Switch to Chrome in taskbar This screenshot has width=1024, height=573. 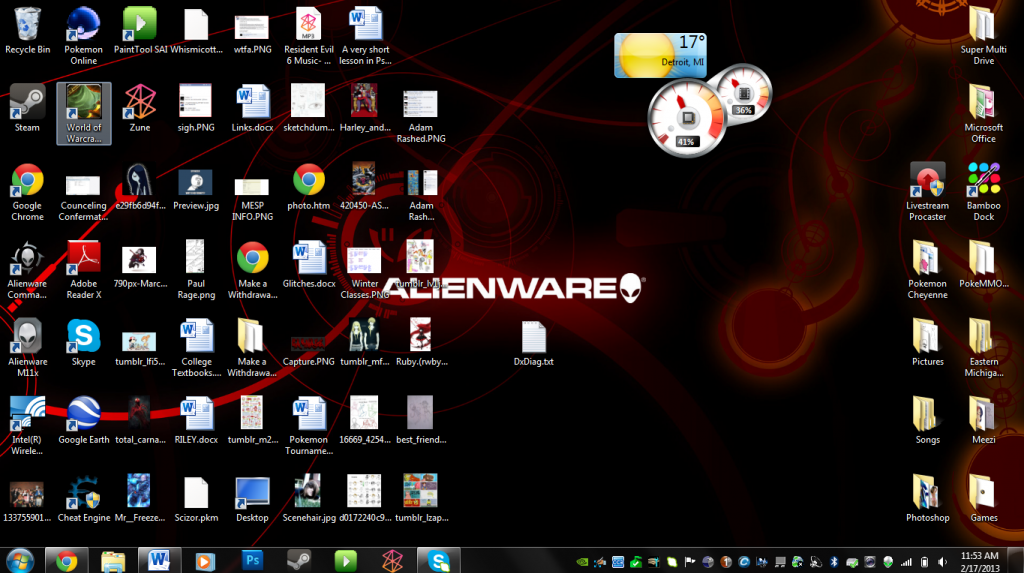click(66, 561)
